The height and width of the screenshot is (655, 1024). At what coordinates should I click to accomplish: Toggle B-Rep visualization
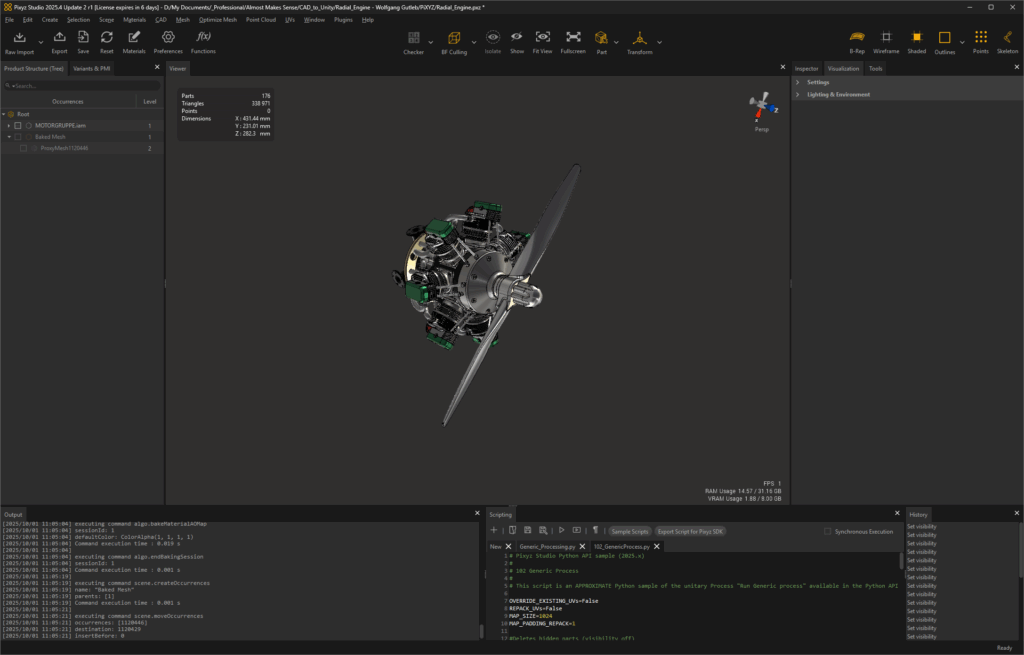point(857,37)
